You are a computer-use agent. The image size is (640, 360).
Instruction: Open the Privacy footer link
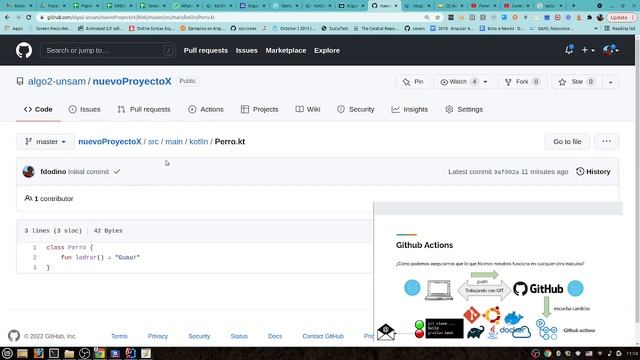[x=158, y=336]
